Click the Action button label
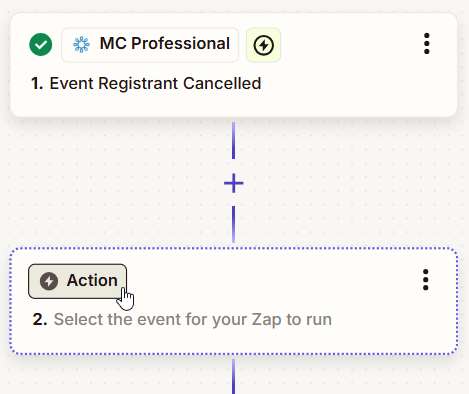 92,280
